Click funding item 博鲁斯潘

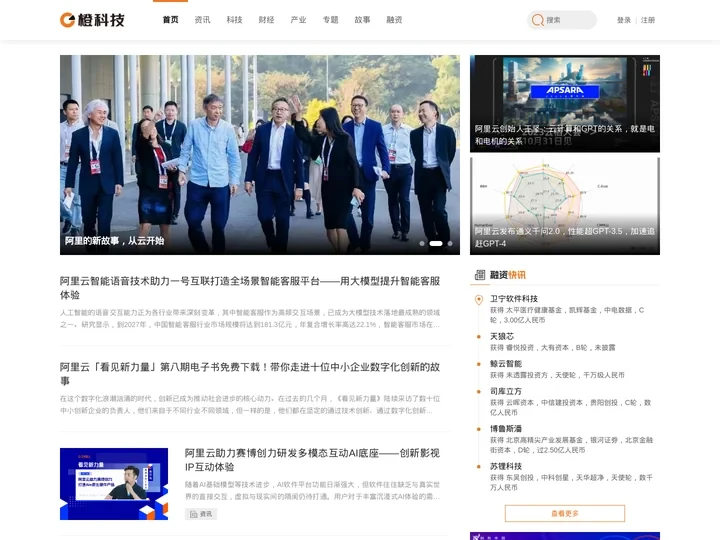(x=506, y=428)
